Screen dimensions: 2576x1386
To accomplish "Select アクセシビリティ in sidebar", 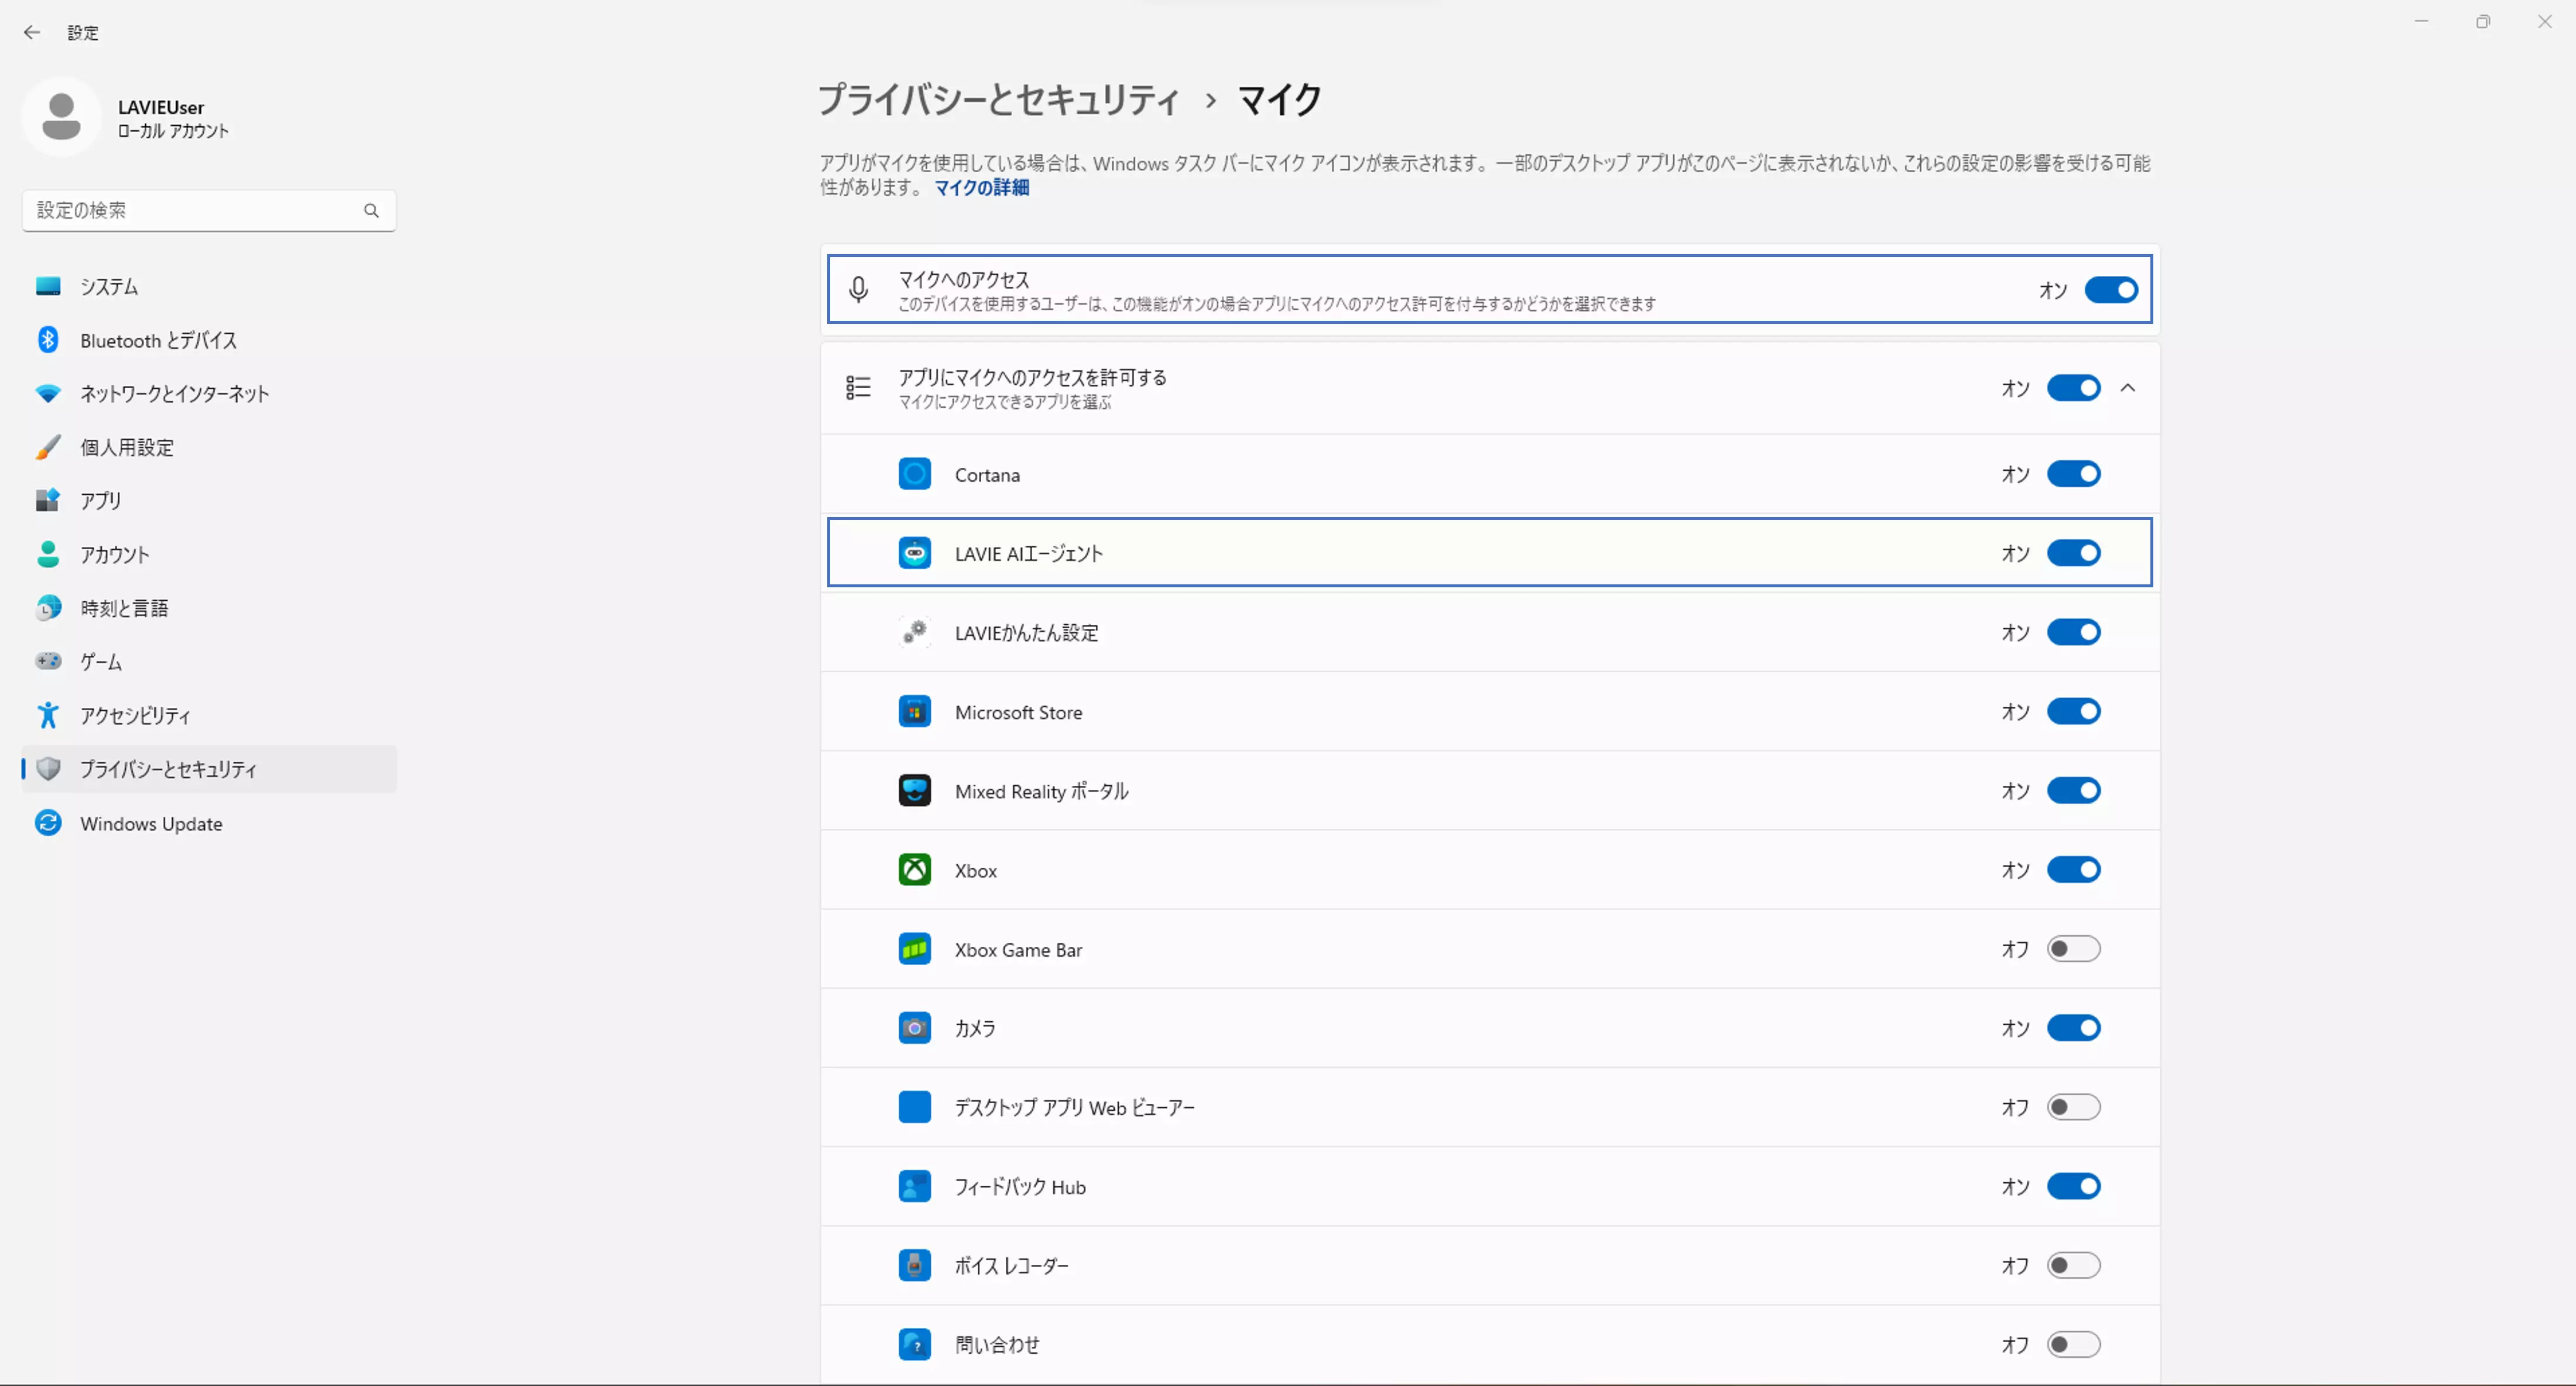I will pos(209,715).
